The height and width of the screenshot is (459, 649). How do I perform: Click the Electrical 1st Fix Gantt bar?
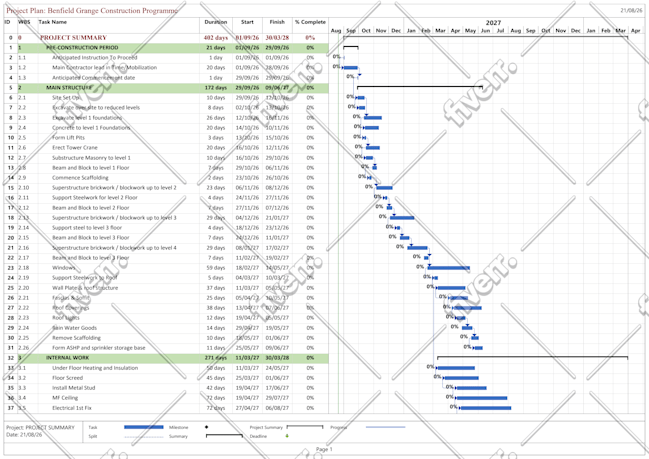(486, 408)
